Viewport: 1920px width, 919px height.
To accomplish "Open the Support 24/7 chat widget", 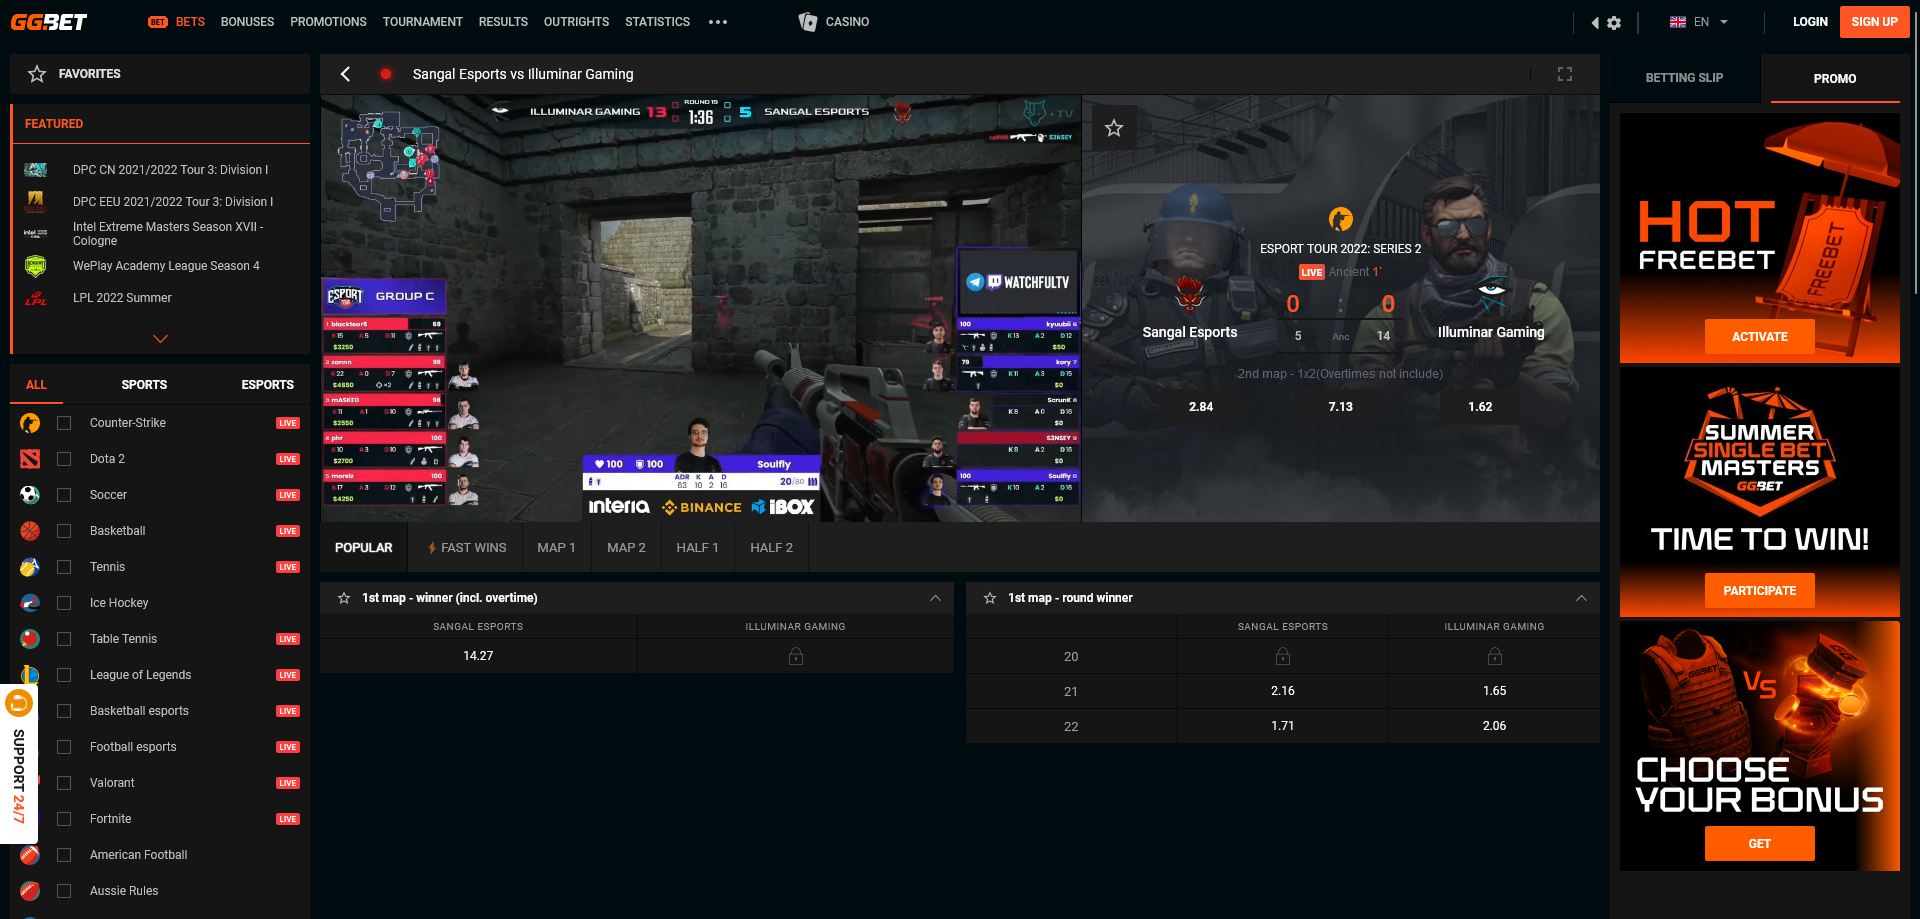I will [19, 764].
